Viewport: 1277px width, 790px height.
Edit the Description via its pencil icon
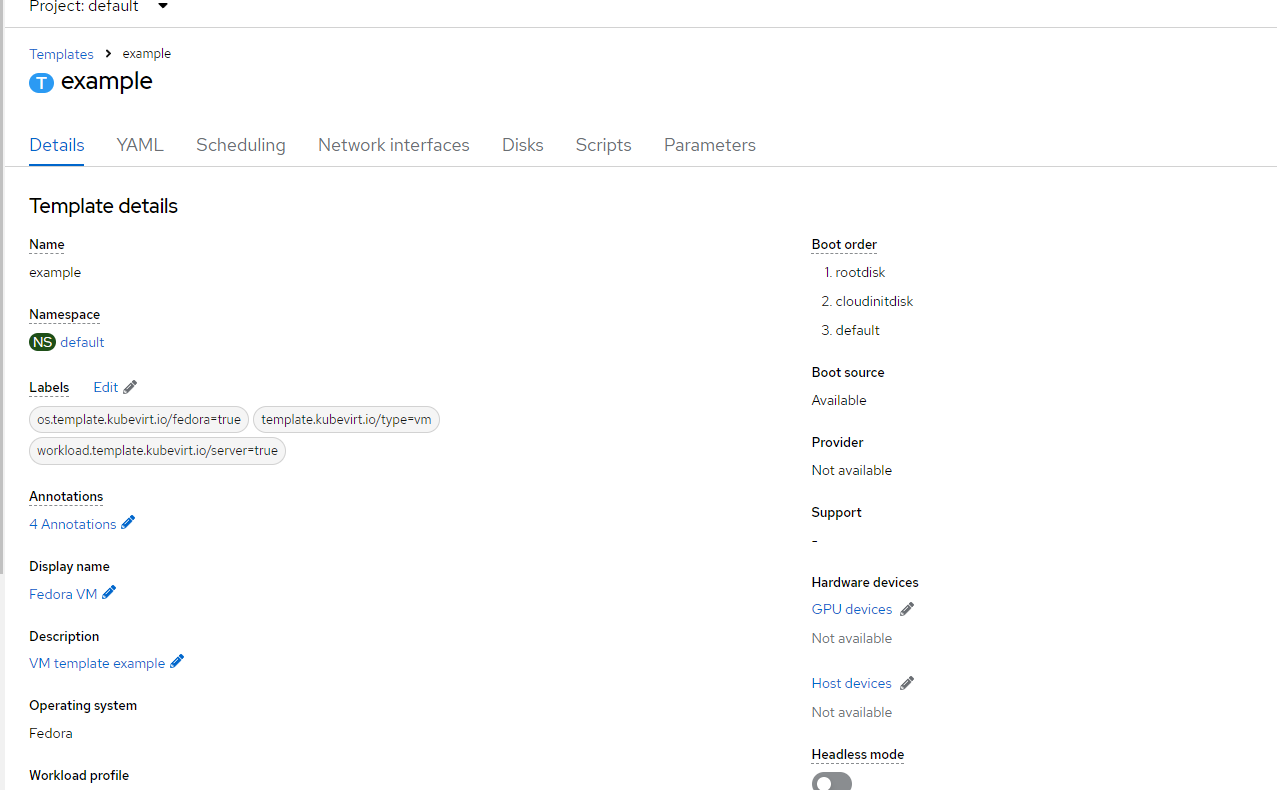[177, 660]
